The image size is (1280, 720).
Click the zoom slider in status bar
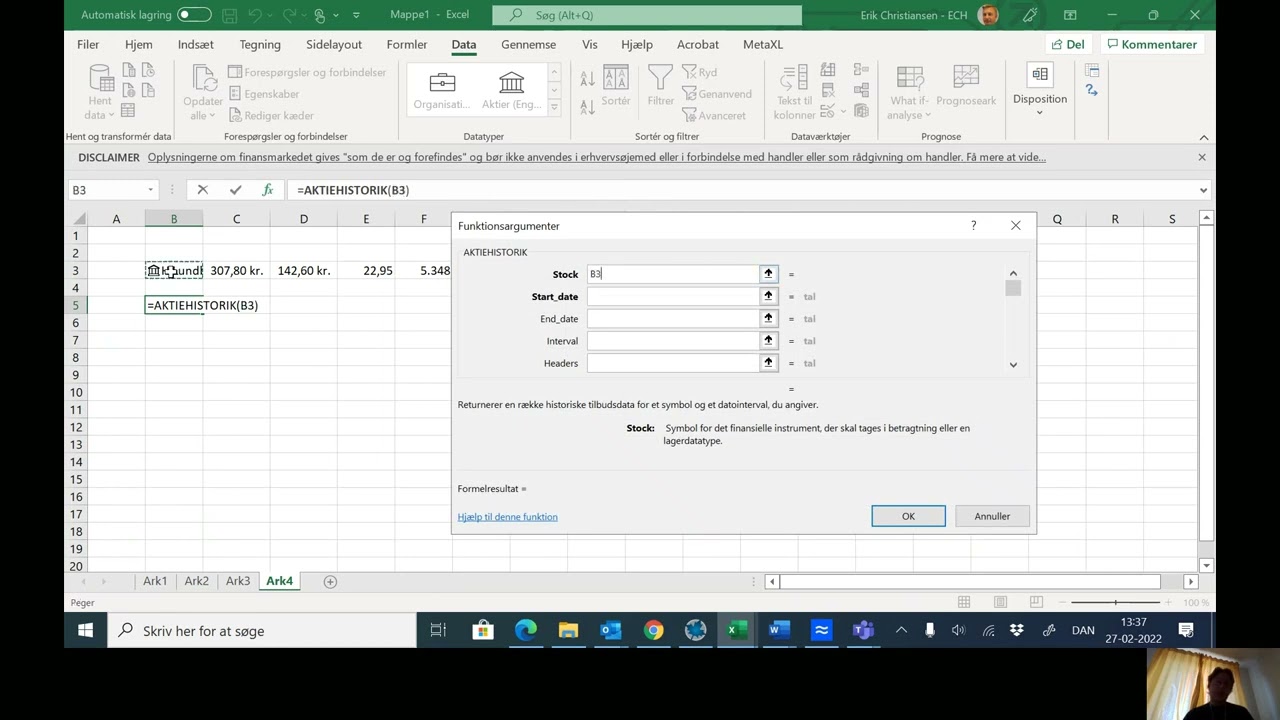coord(1116,602)
